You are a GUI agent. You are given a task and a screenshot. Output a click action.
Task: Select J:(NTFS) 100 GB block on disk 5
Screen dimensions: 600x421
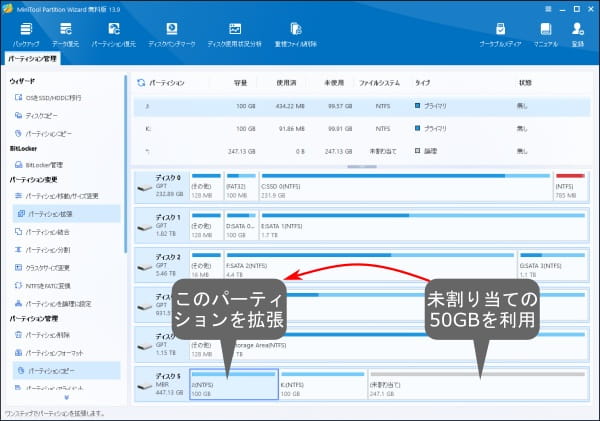click(x=234, y=385)
